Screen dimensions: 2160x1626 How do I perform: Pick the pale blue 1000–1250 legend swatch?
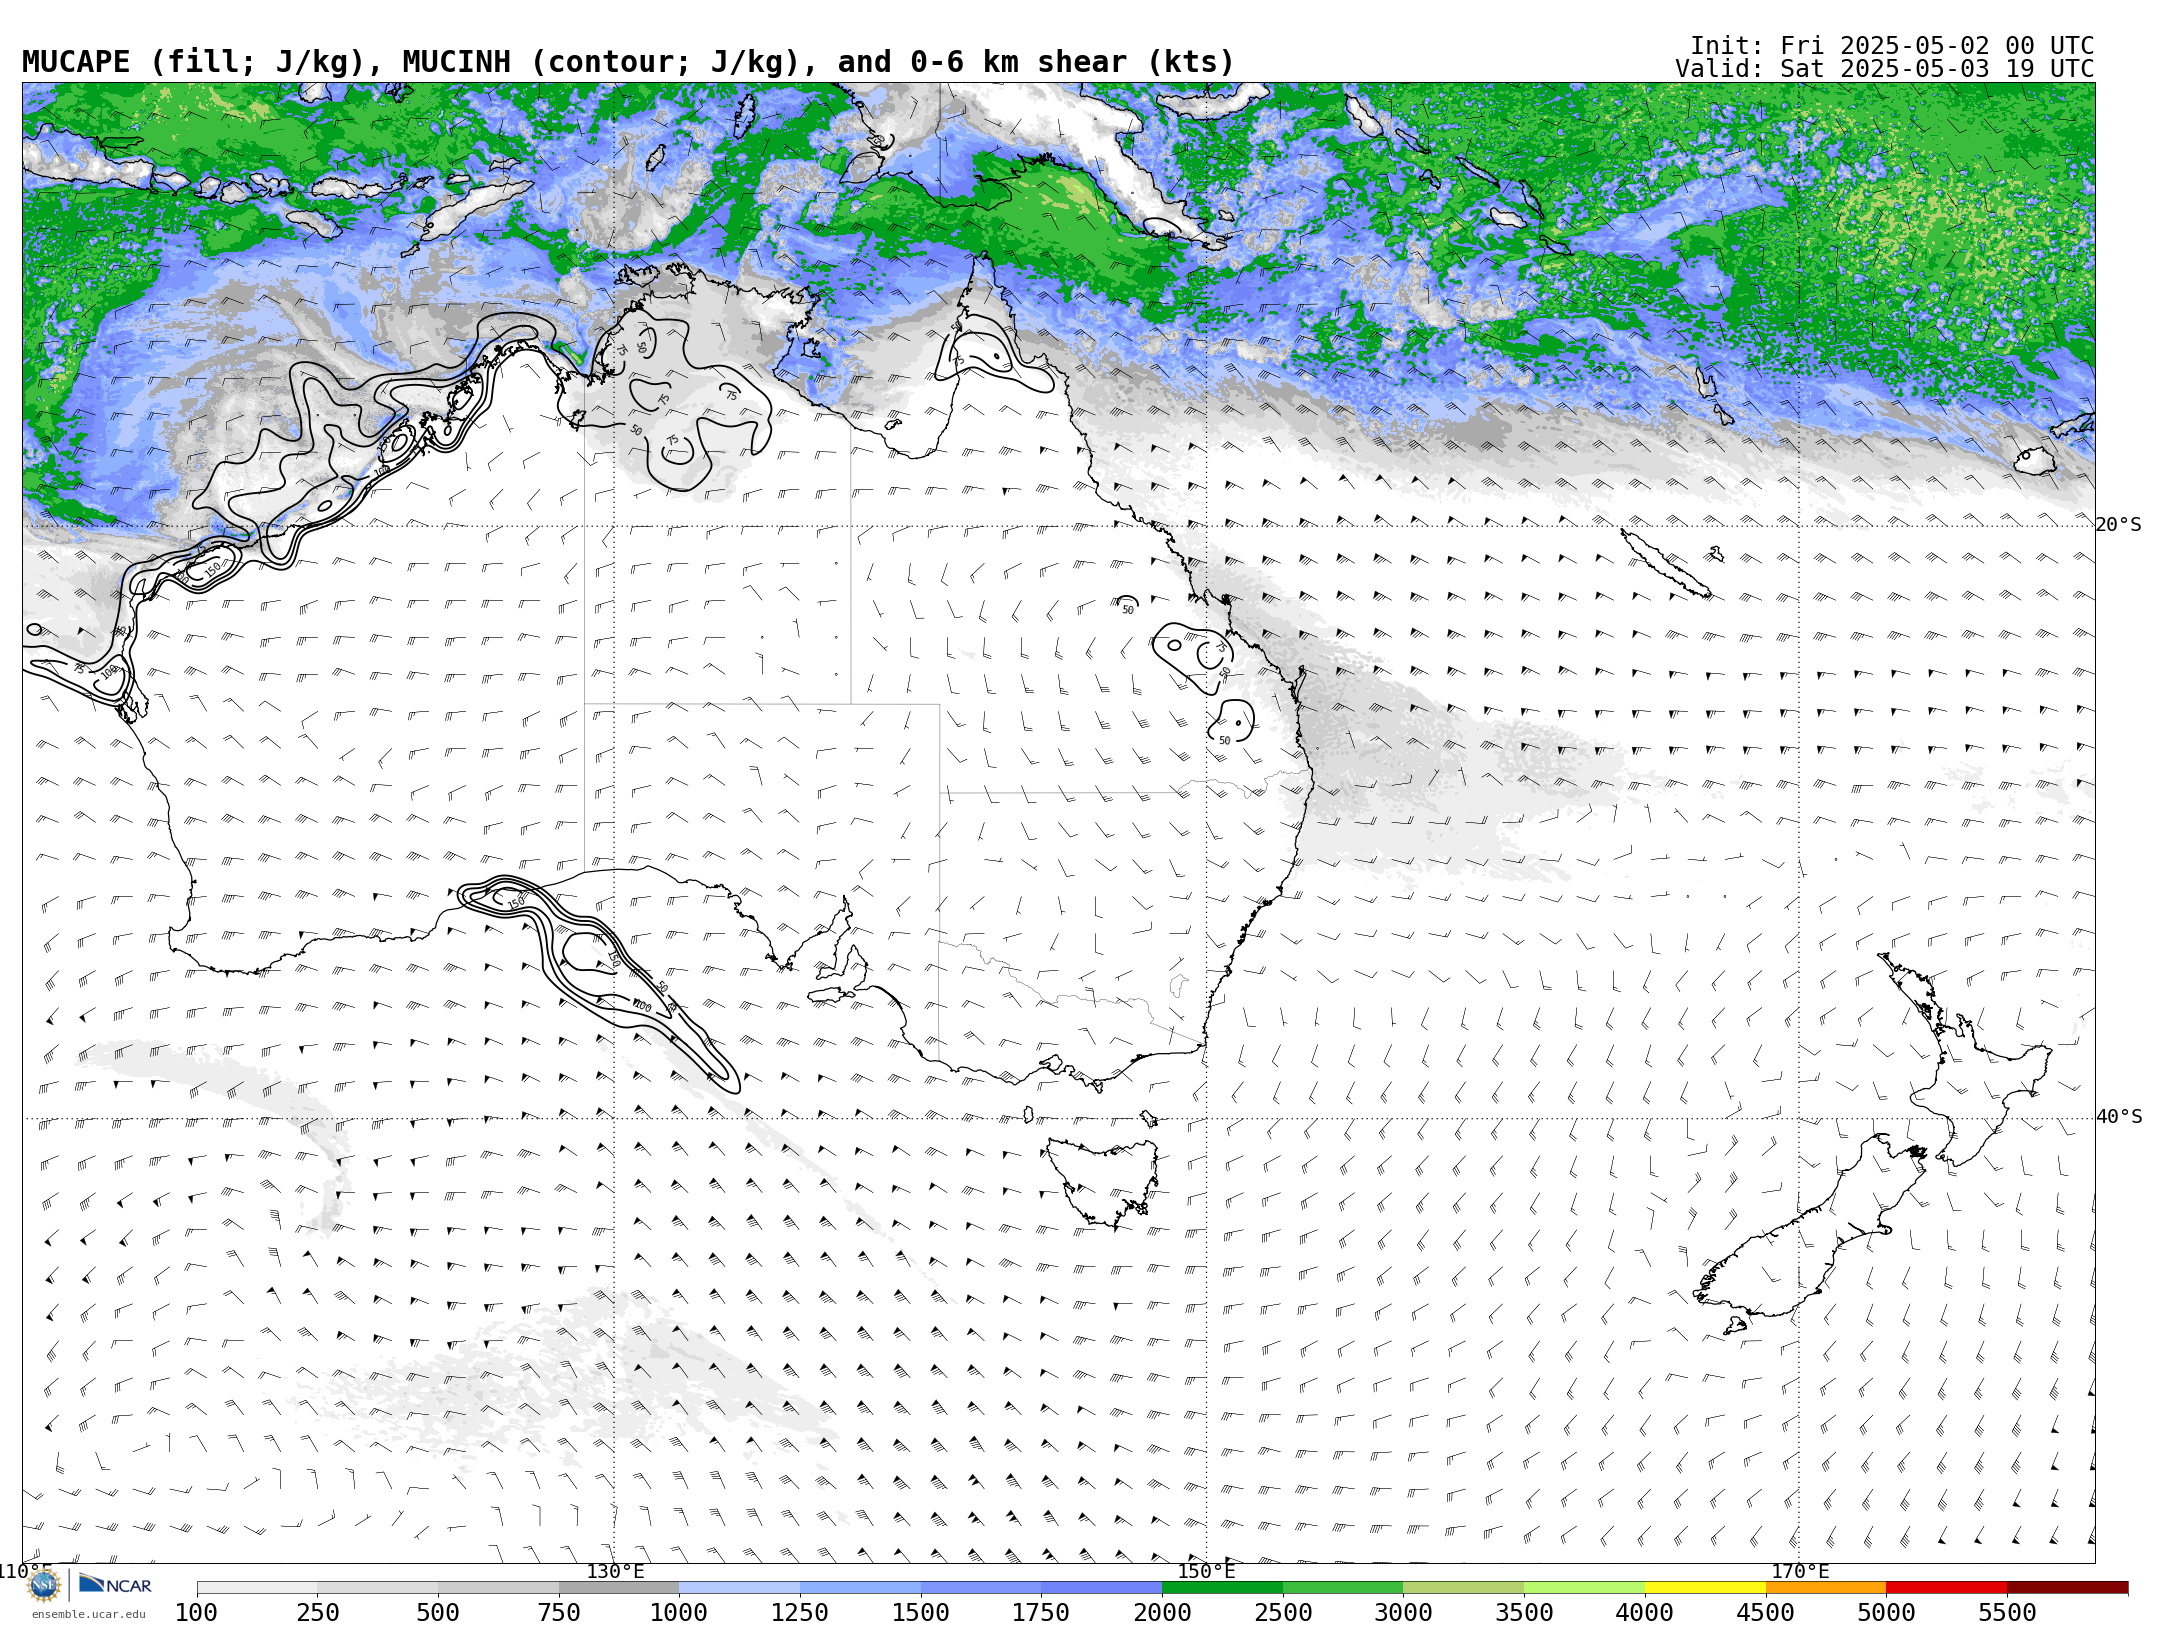740,1588
